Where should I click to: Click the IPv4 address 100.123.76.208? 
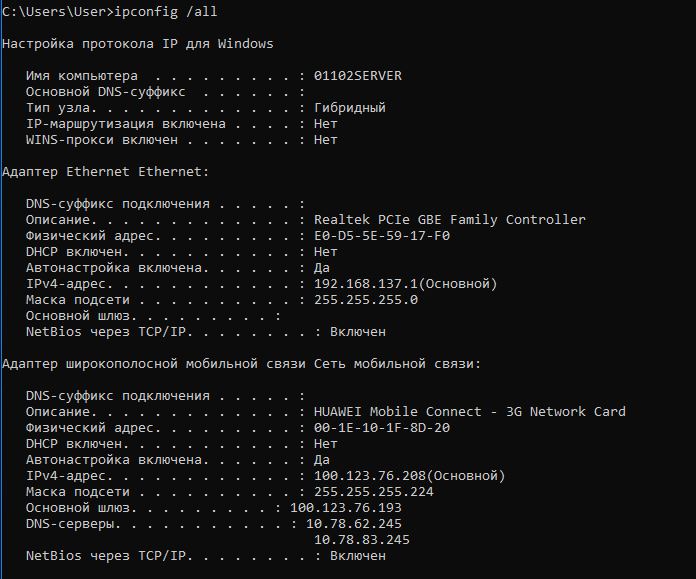[x=370, y=476]
